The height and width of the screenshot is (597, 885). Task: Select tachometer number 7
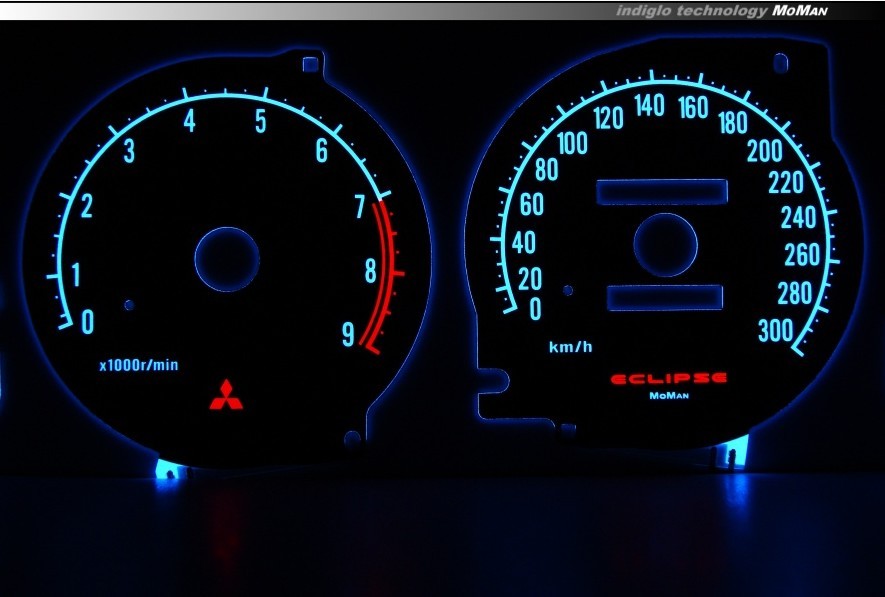[360, 207]
